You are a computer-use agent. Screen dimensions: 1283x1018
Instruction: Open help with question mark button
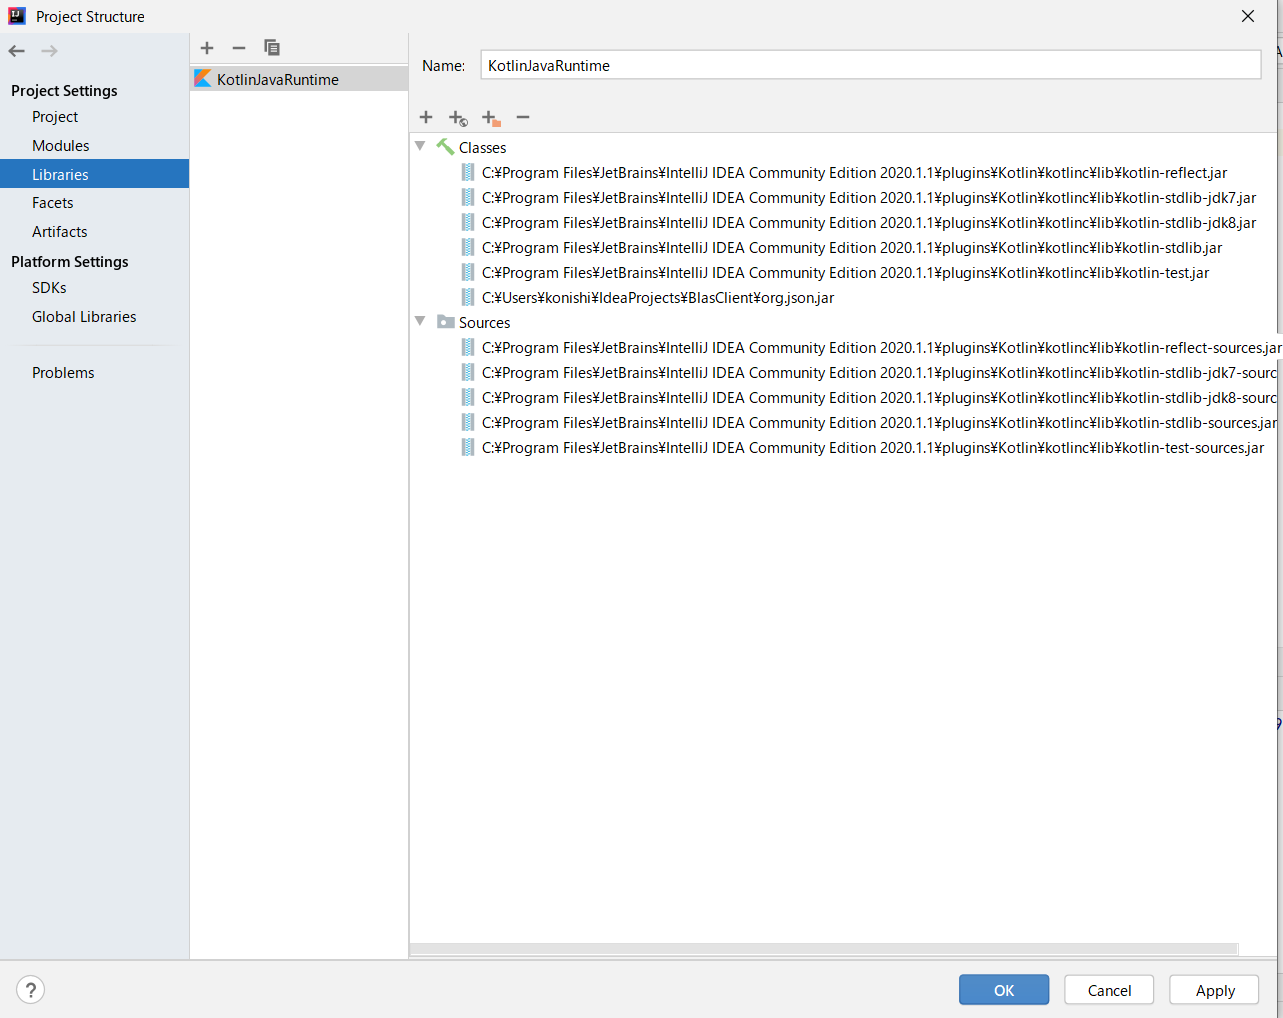pyautogui.click(x=31, y=990)
